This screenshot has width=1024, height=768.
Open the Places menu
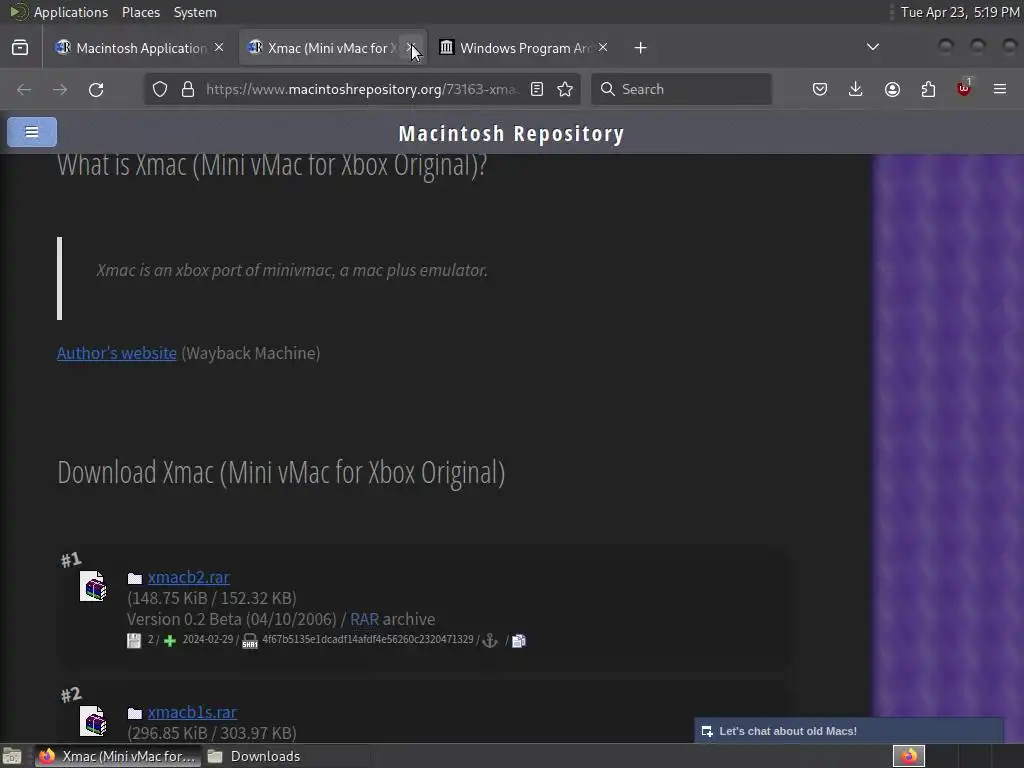coord(141,12)
